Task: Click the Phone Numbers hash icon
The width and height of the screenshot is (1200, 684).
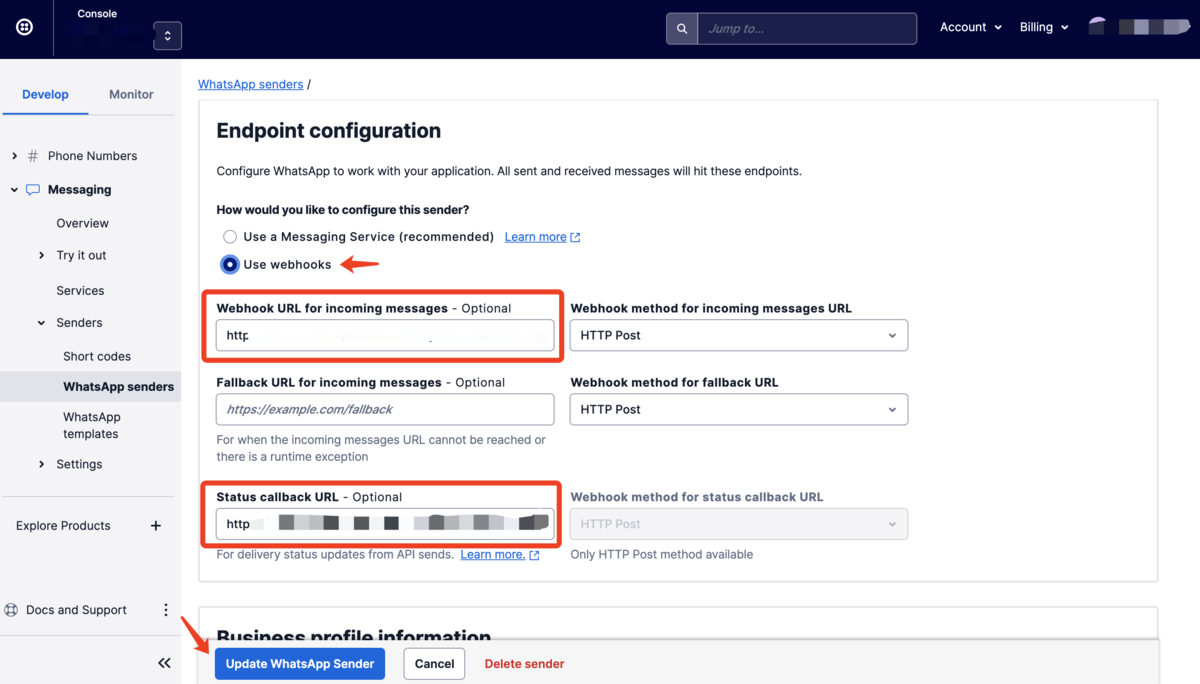Action: pyautogui.click(x=33, y=156)
